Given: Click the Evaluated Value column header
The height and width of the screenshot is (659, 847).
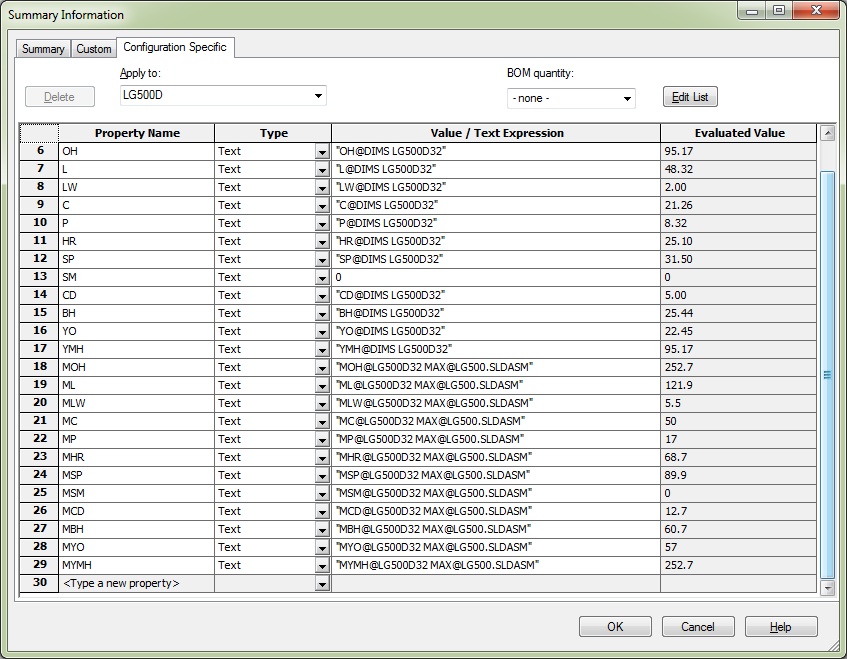Looking at the screenshot, I should tap(739, 133).
